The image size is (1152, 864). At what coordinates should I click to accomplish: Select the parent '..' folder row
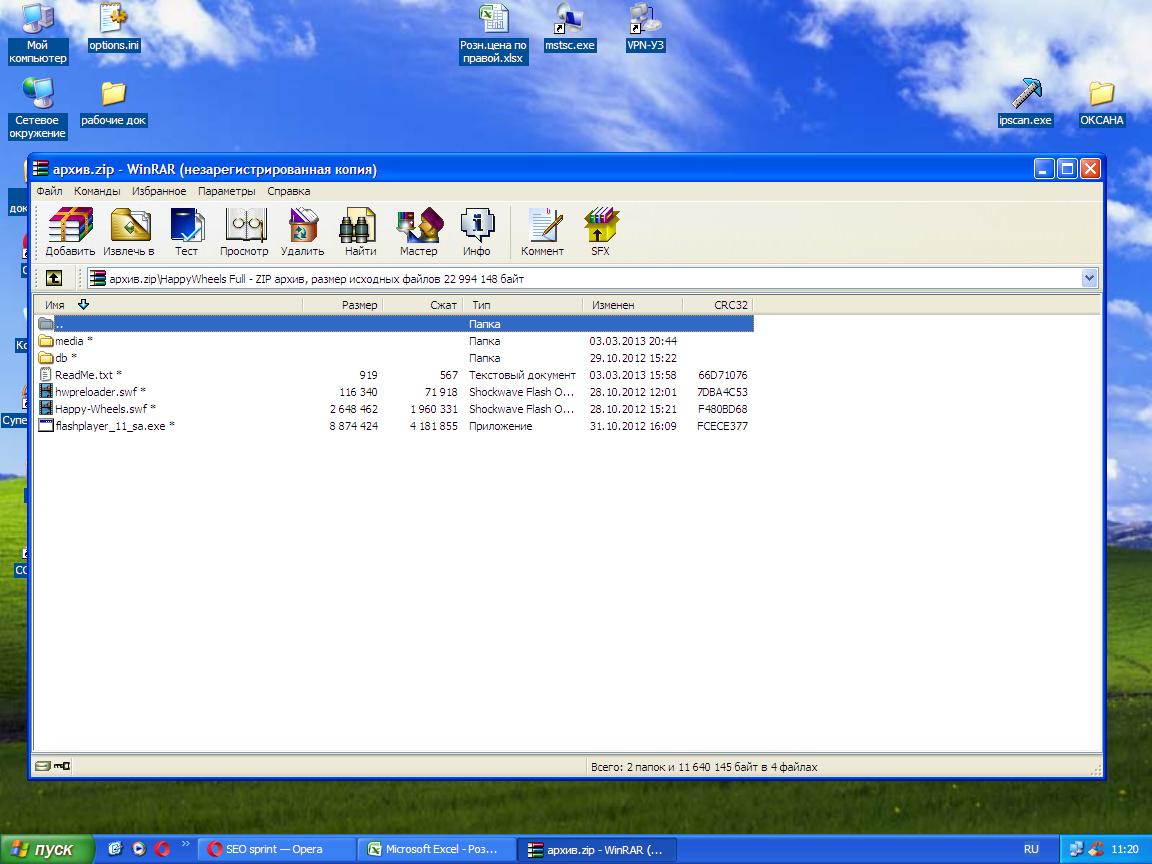tap(395, 323)
